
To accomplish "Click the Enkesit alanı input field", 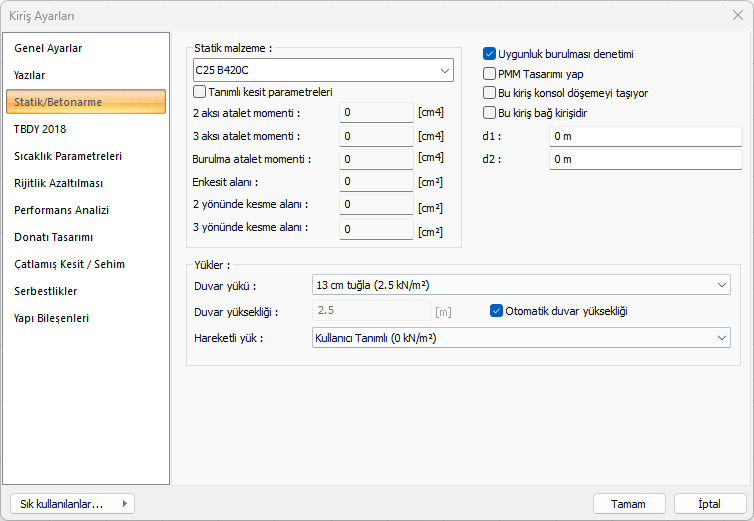I will (x=376, y=182).
